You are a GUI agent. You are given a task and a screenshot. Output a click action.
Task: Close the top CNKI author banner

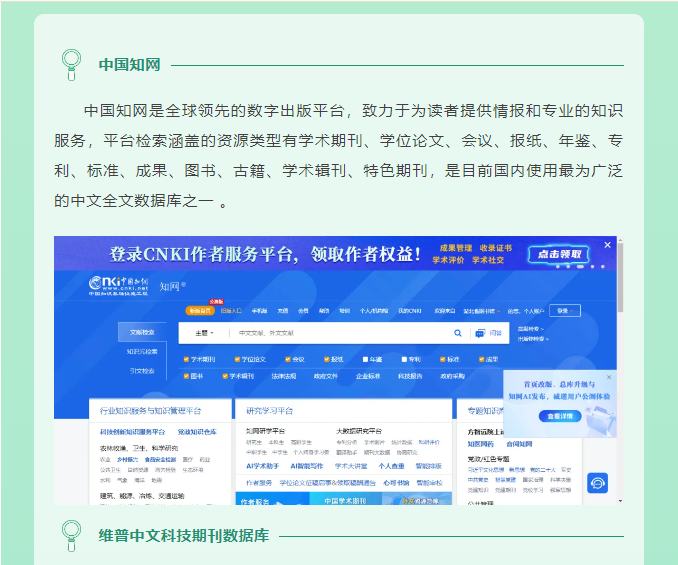pyautogui.click(x=607, y=245)
